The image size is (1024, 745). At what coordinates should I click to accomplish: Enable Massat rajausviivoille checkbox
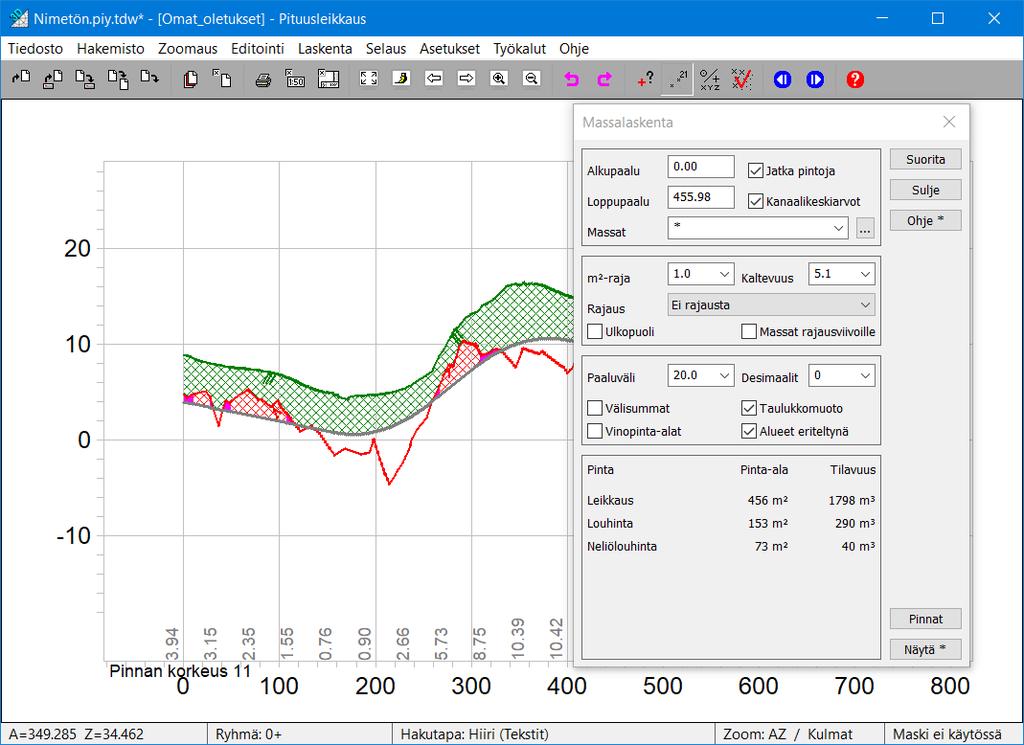[749, 332]
